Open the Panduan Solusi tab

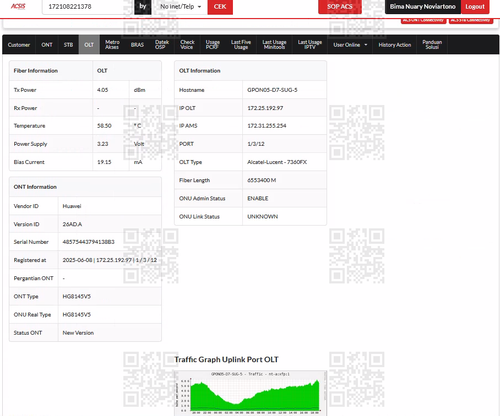pos(432,45)
